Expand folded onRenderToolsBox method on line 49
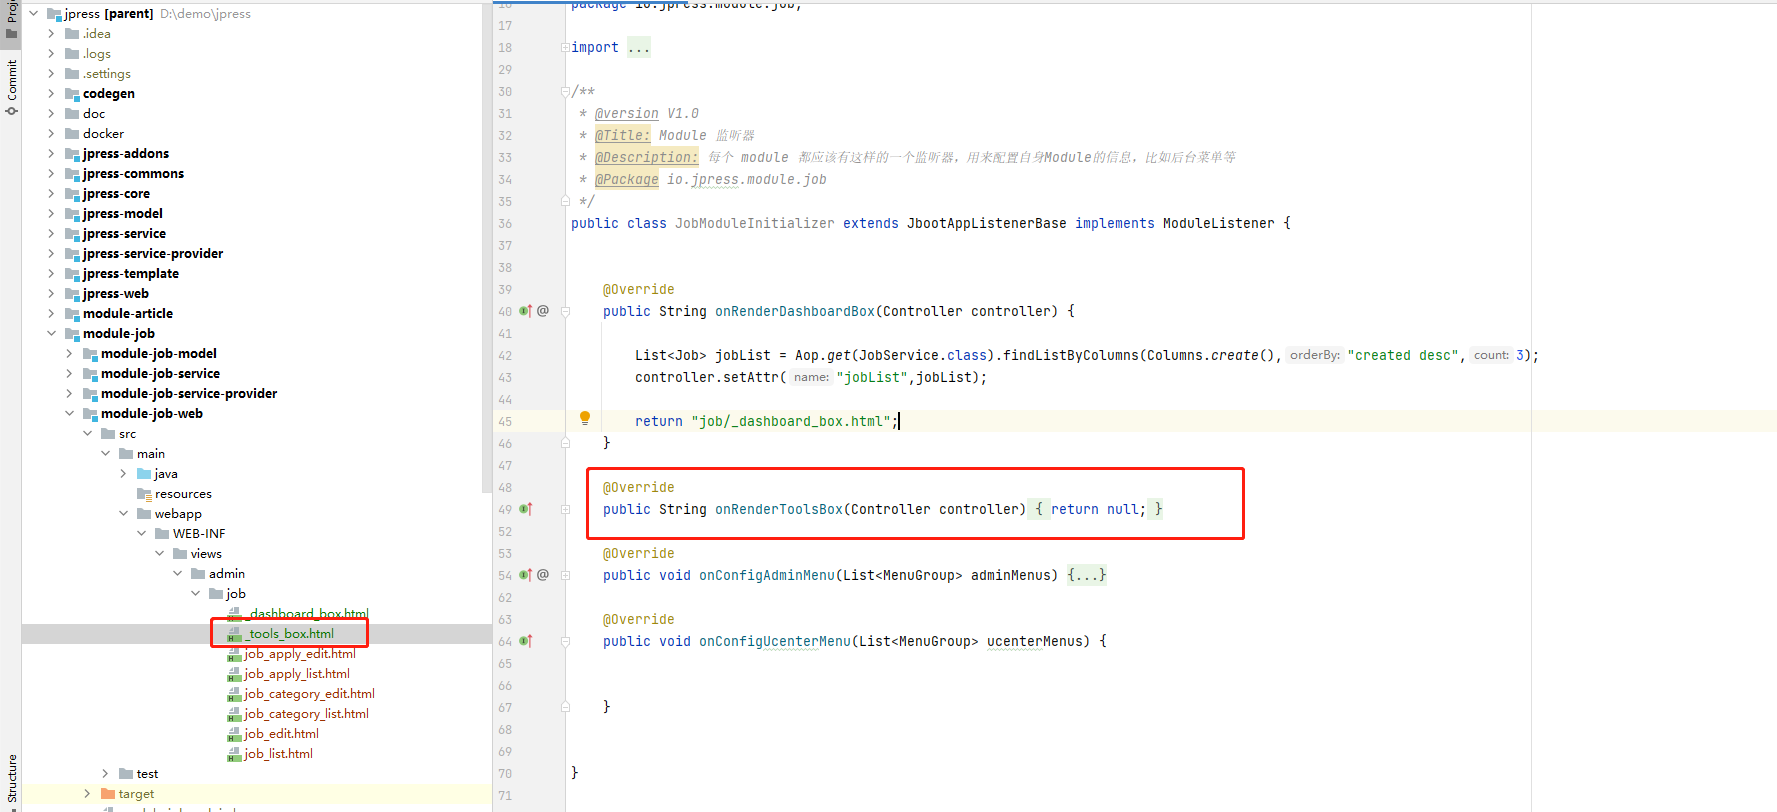Screen dimensions: 1777x812 (x=565, y=509)
